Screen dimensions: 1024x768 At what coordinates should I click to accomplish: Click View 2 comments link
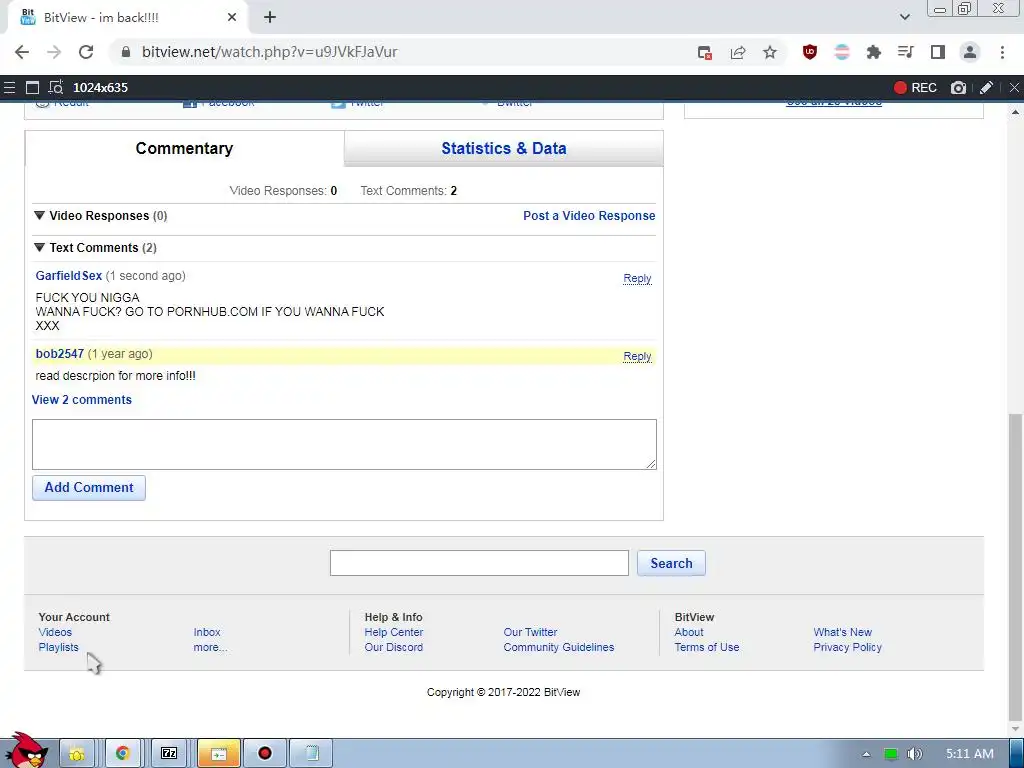82,400
